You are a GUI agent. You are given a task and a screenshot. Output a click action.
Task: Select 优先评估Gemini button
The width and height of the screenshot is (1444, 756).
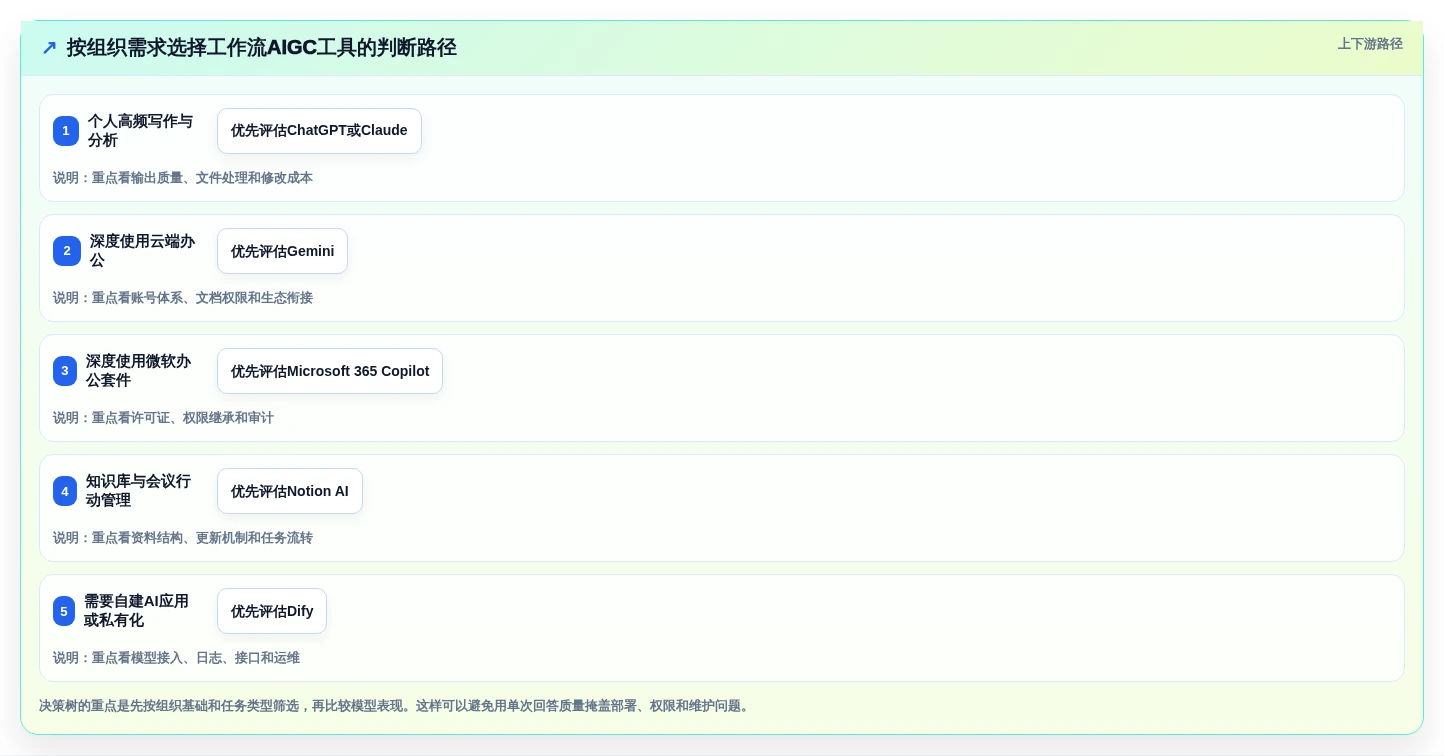(282, 251)
